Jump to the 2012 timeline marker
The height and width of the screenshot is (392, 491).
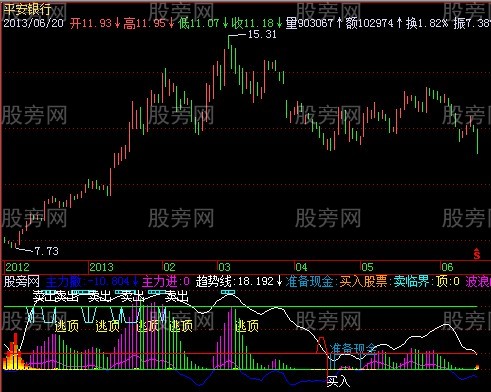pyautogui.click(x=17, y=267)
